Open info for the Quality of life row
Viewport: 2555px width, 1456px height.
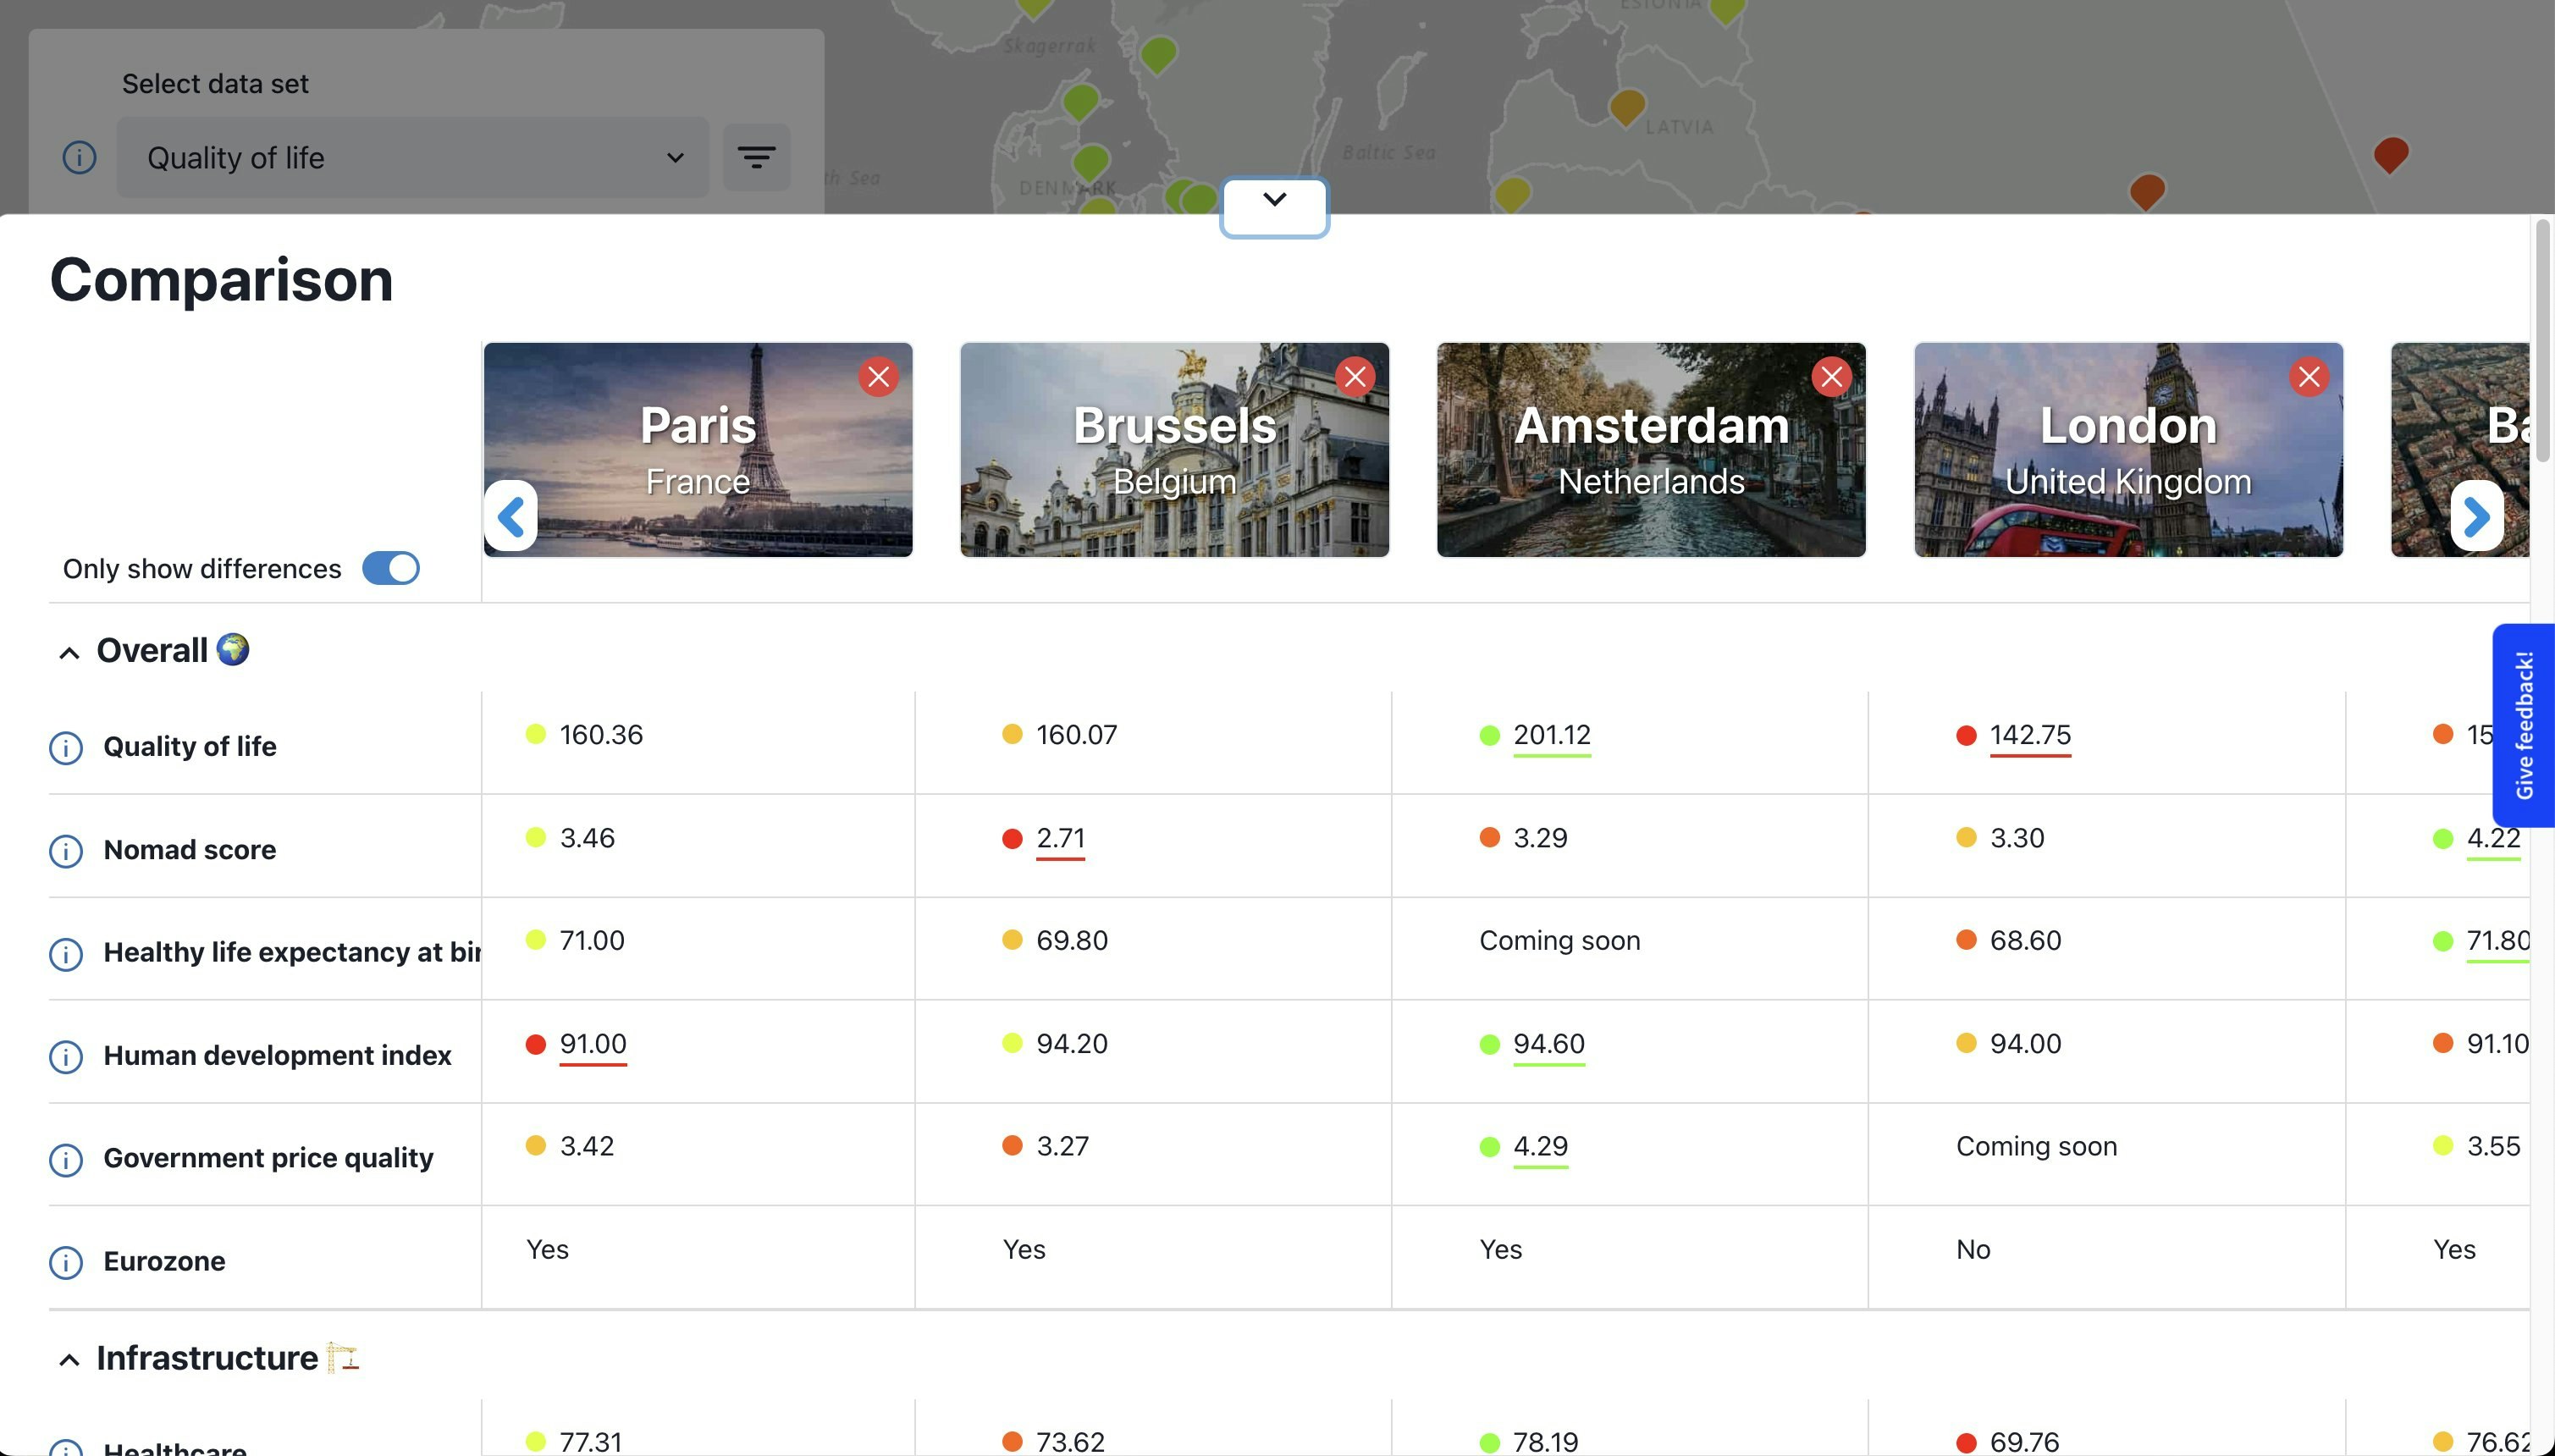[66, 748]
